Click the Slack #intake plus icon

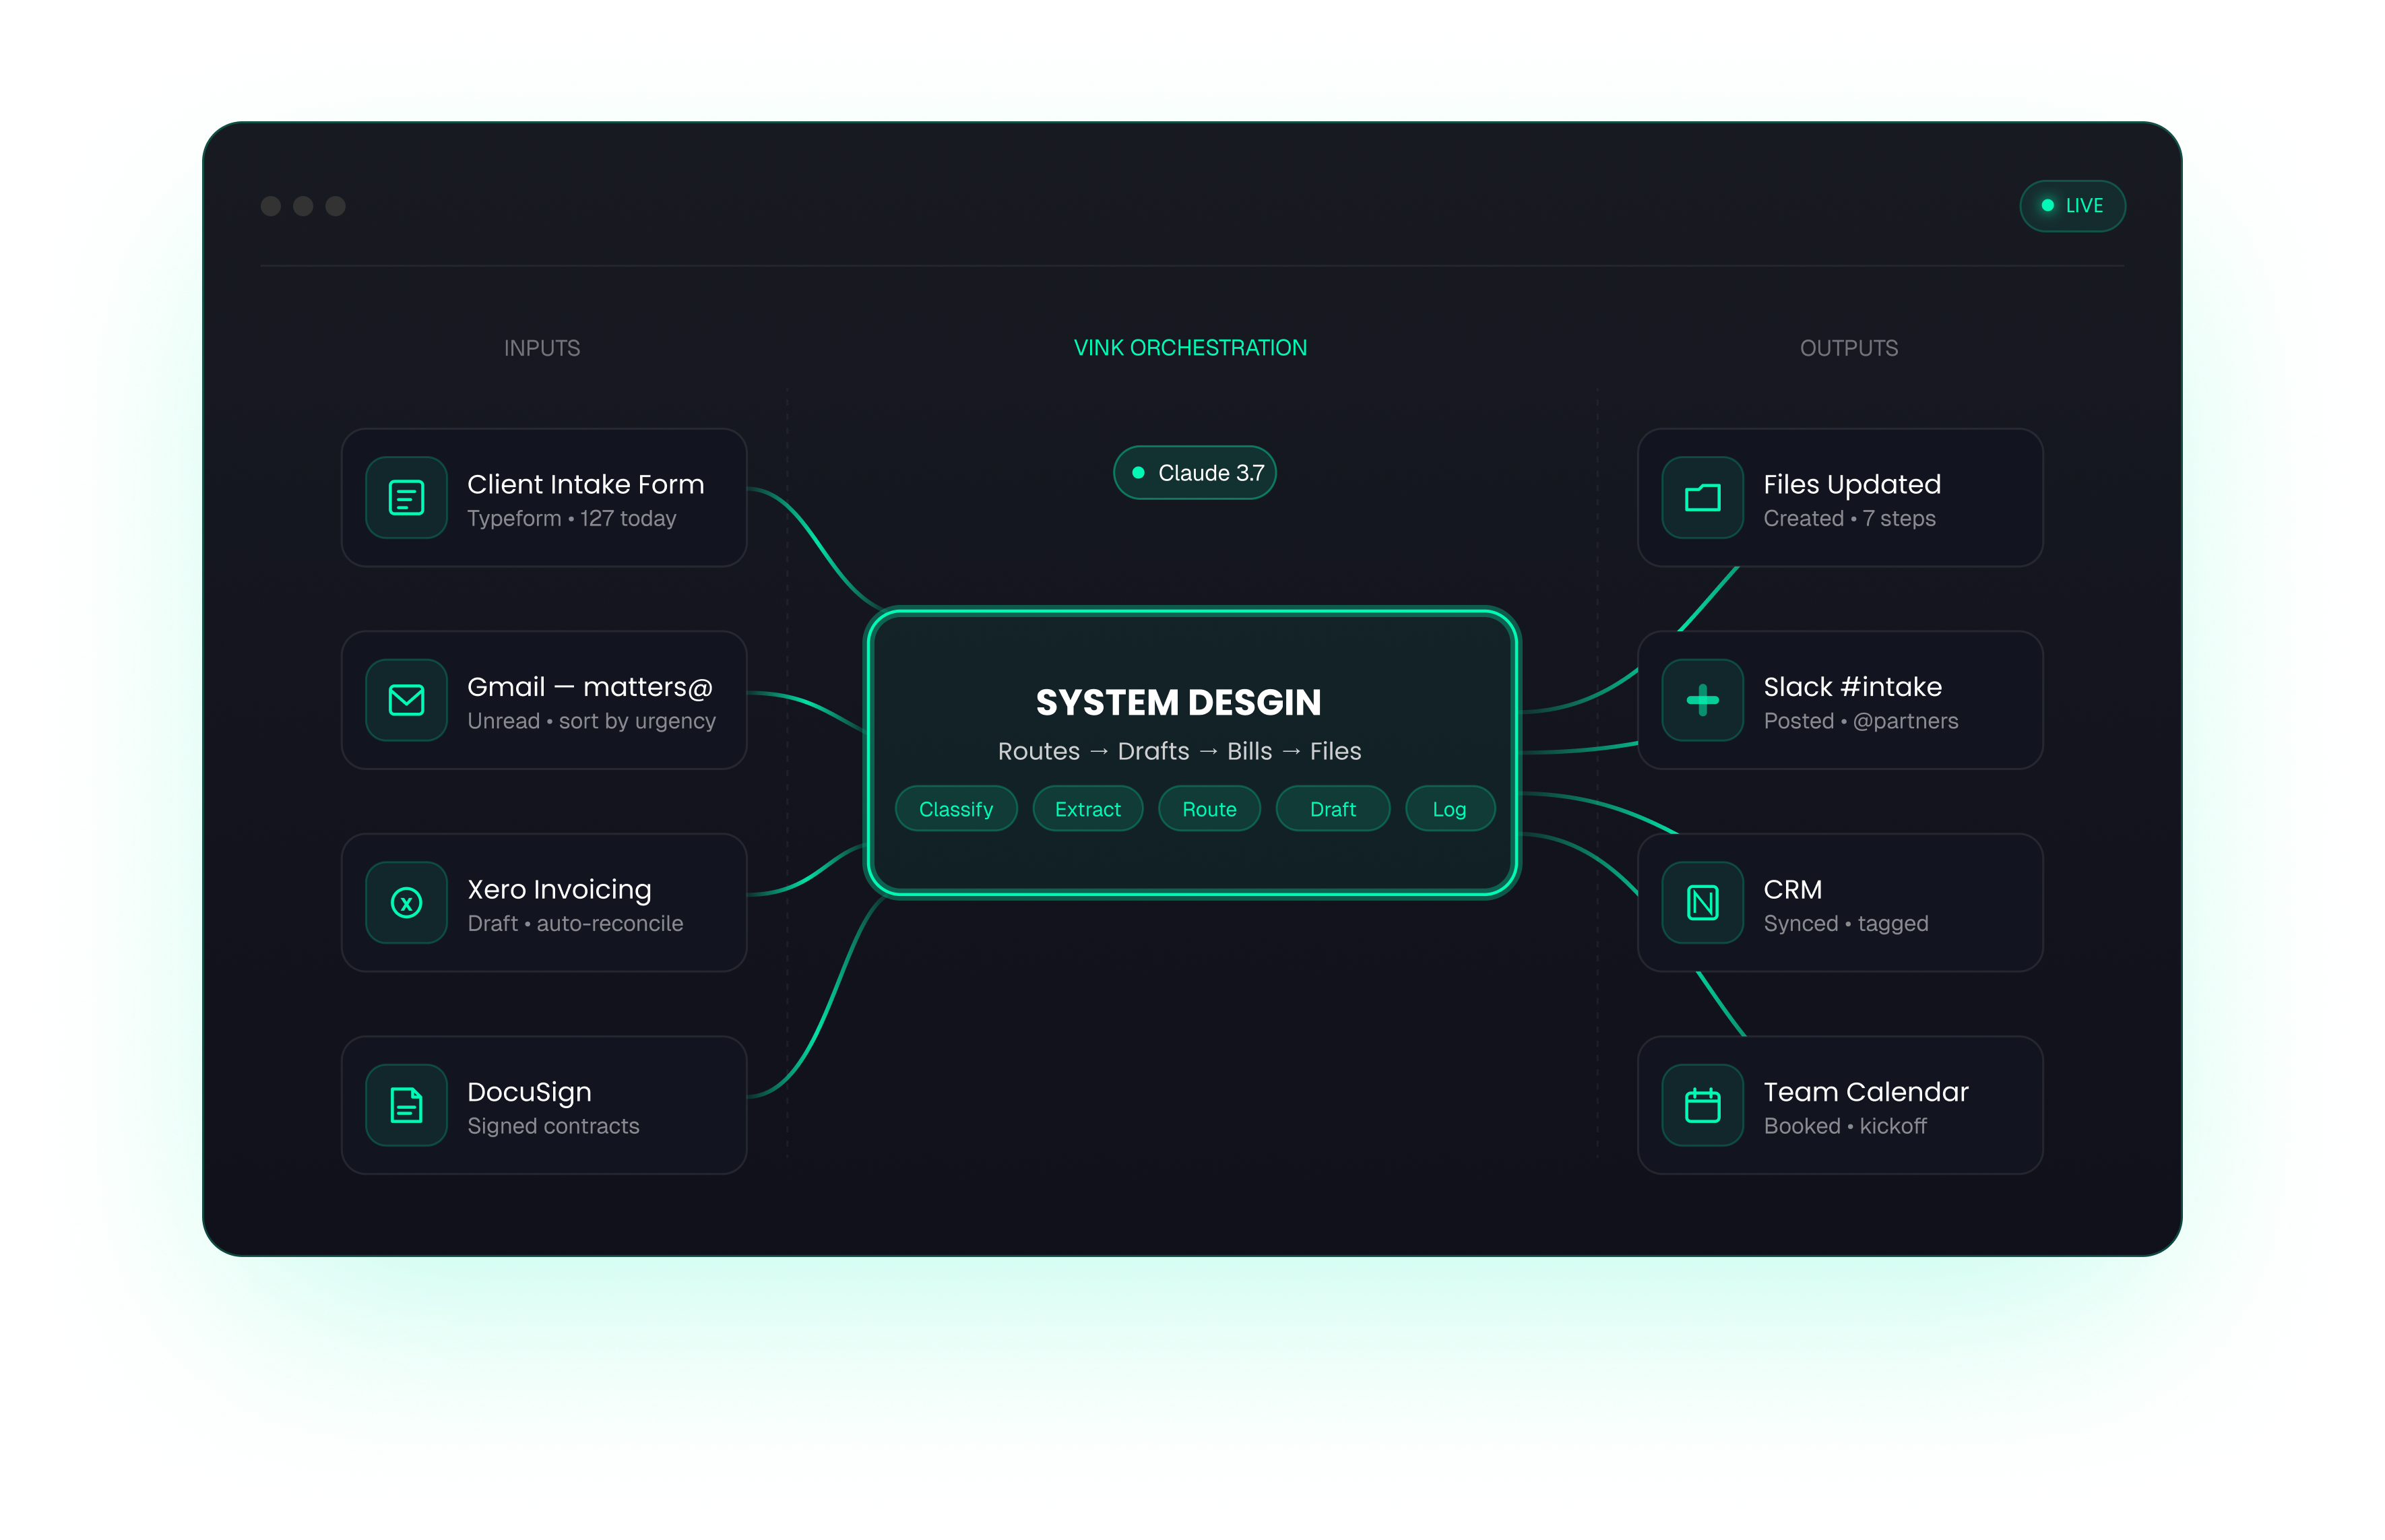pyautogui.click(x=1702, y=700)
